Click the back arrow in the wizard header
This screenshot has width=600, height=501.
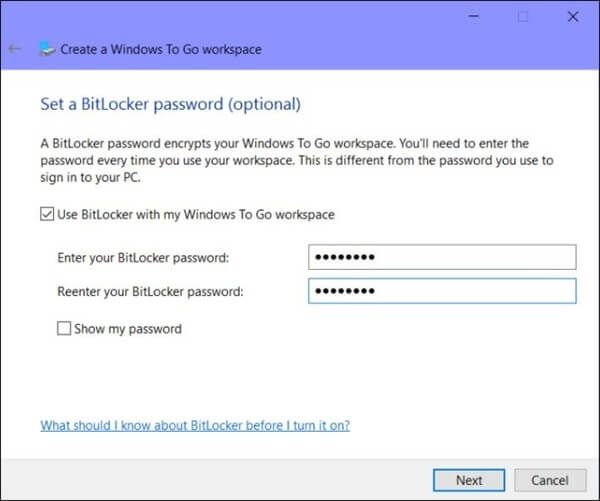[14, 48]
